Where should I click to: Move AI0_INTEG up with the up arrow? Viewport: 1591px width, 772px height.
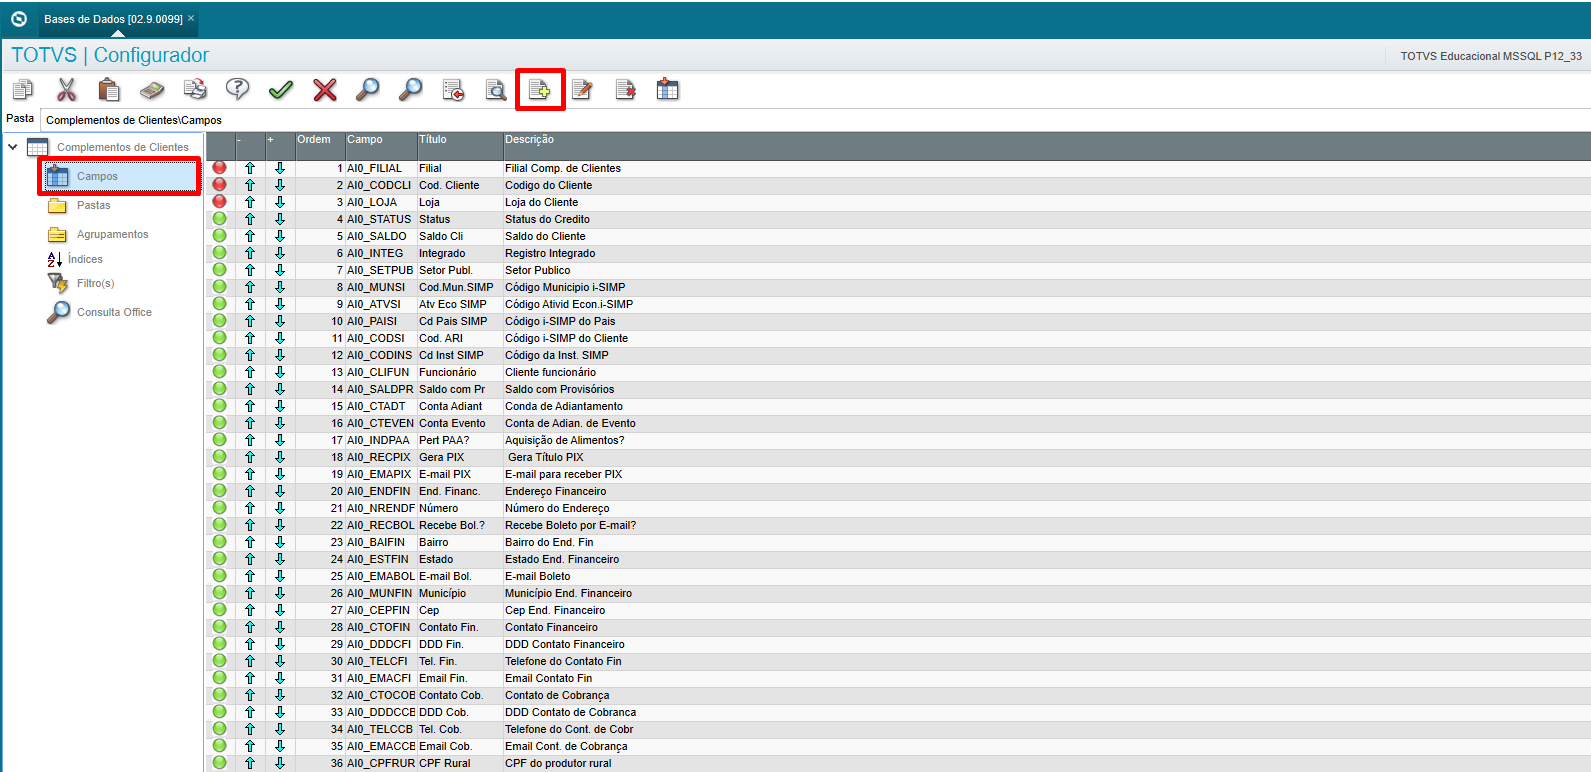coord(250,253)
